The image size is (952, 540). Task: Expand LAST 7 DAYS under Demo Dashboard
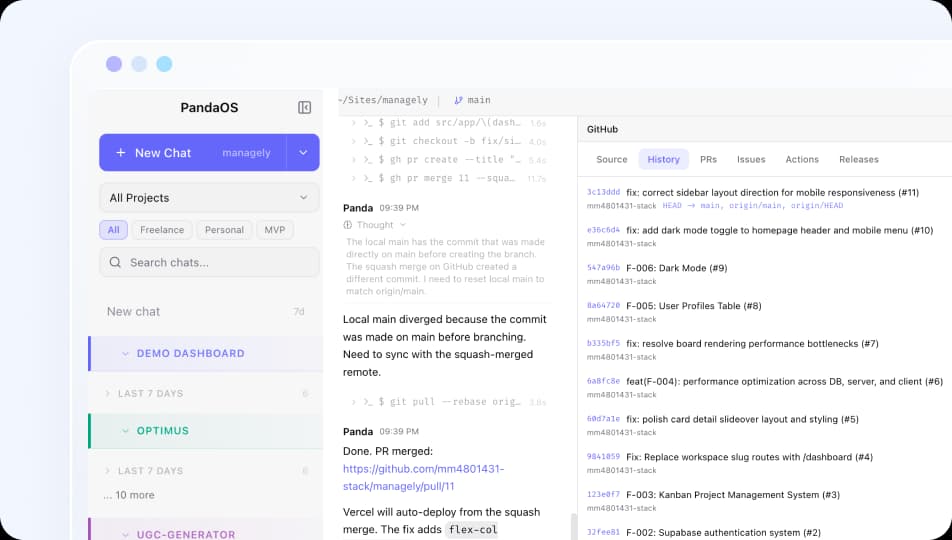pos(205,394)
